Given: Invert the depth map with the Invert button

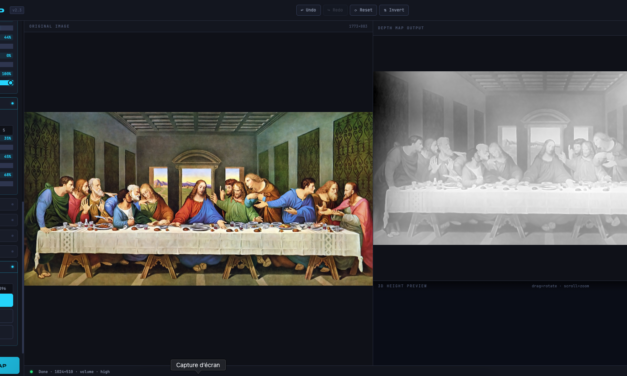Looking at the screenshot, I should 394,10.
